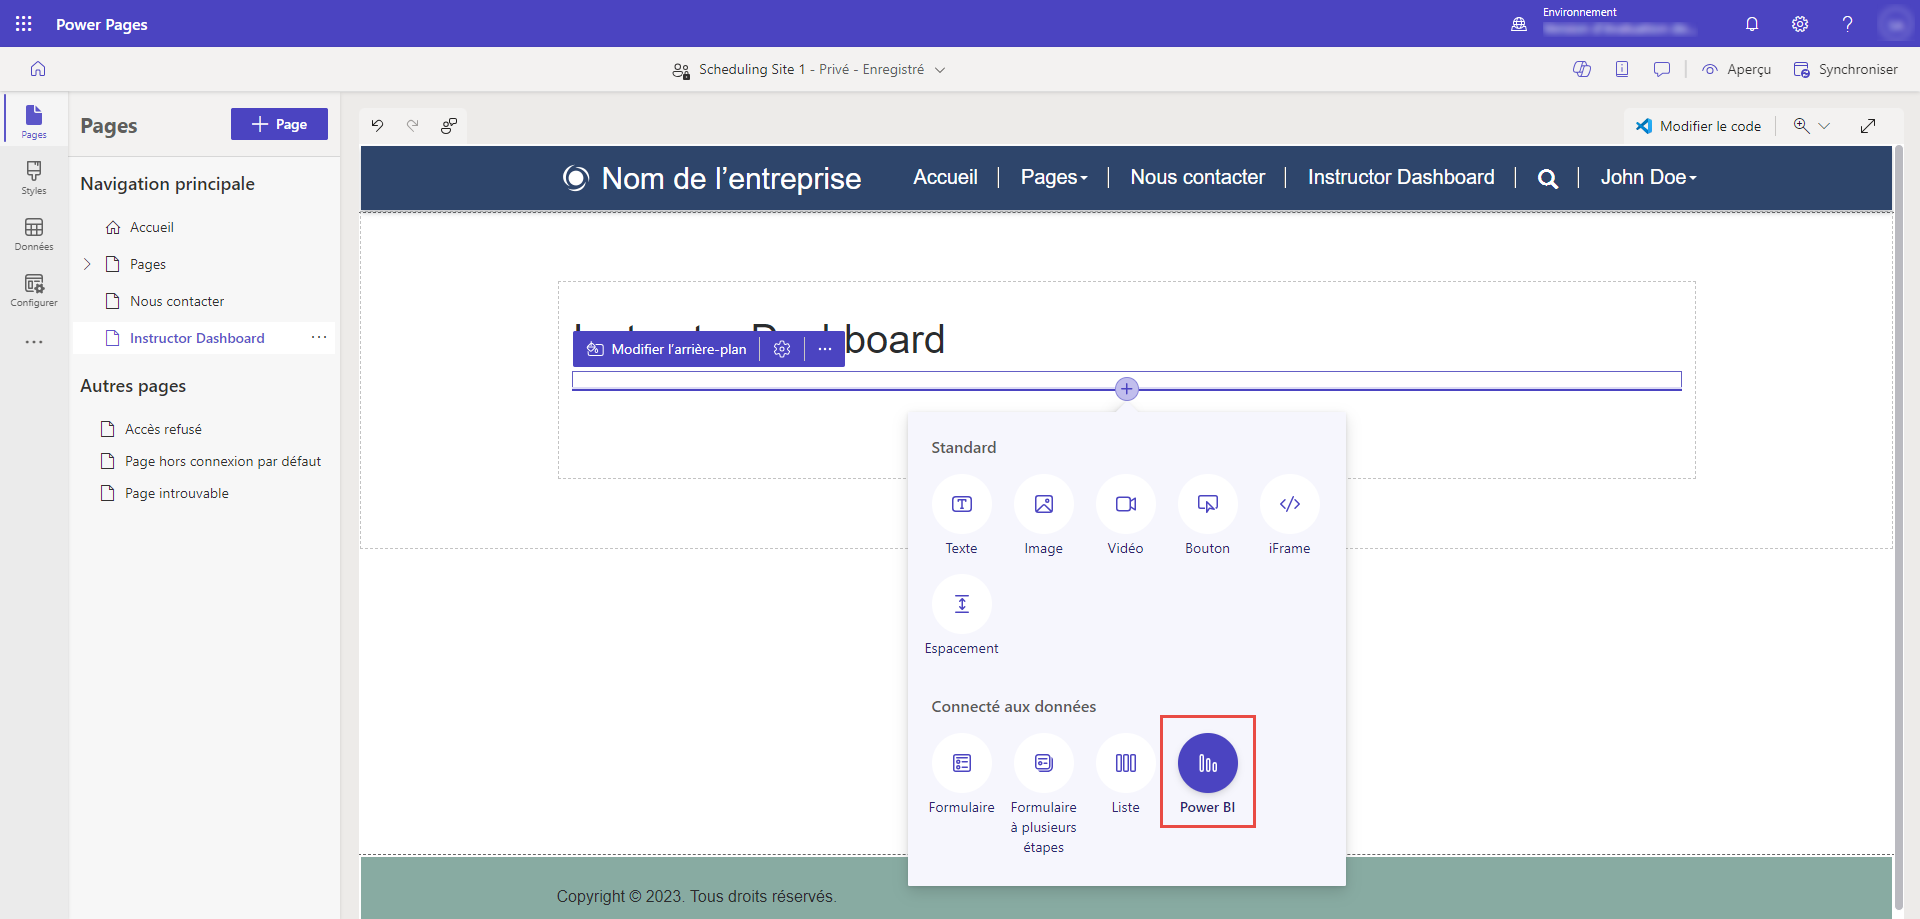This screenshot has width=1920, height=919.
Task: Open the settings gear in header
Action: point(1800,24)
